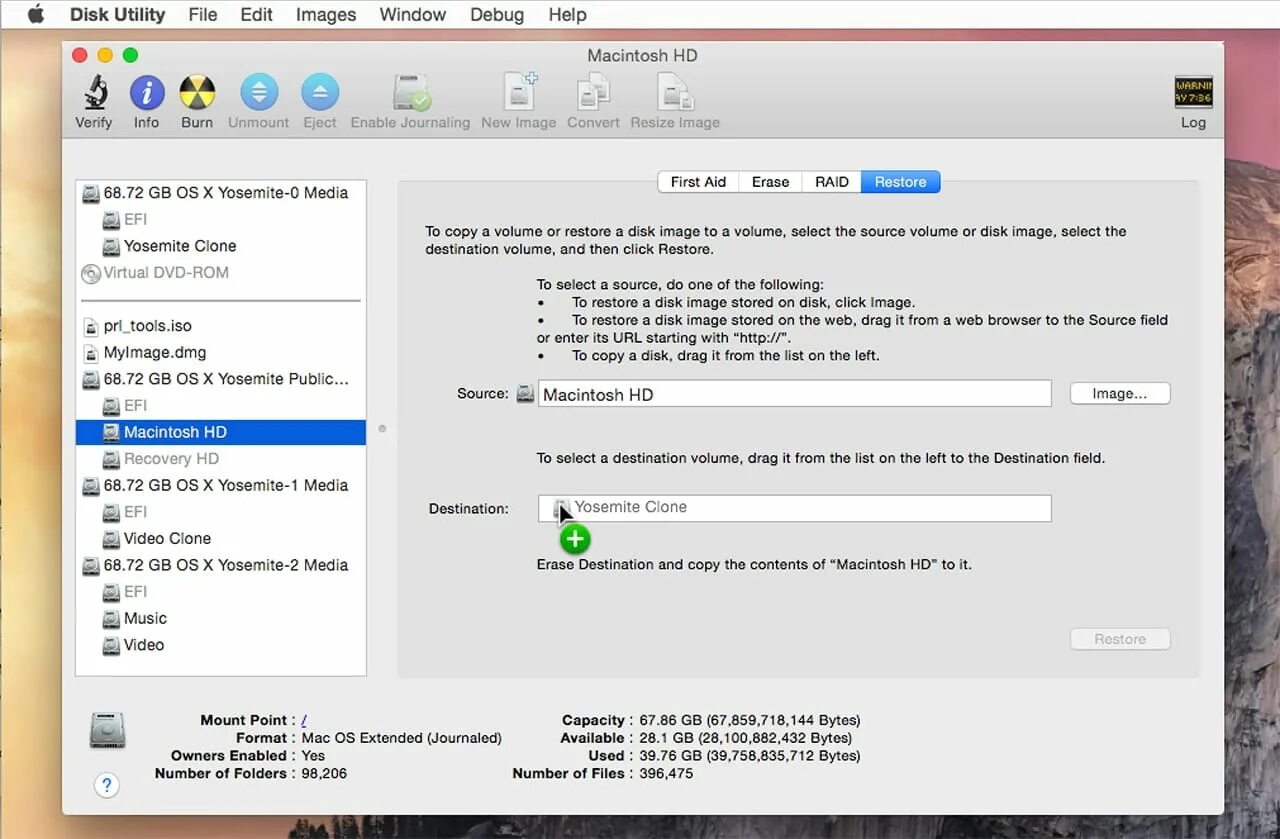This screenshot has width=1280, height=839.
Task: Select the Recovery HD partition
Action: 221,459
